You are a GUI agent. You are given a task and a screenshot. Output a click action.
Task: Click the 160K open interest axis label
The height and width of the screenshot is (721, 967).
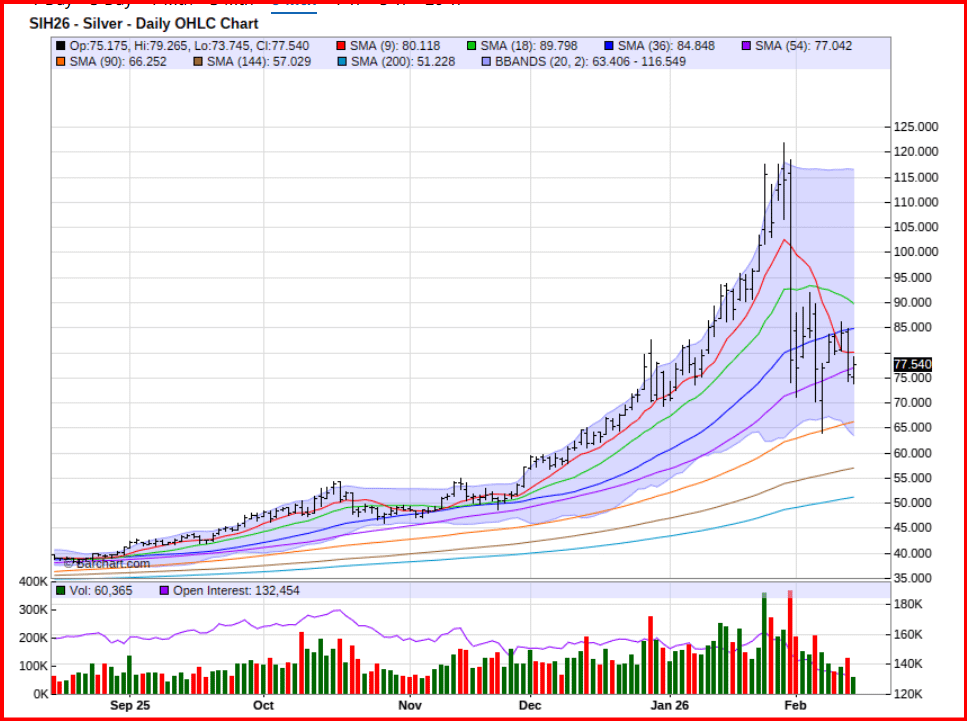(908, 635)
